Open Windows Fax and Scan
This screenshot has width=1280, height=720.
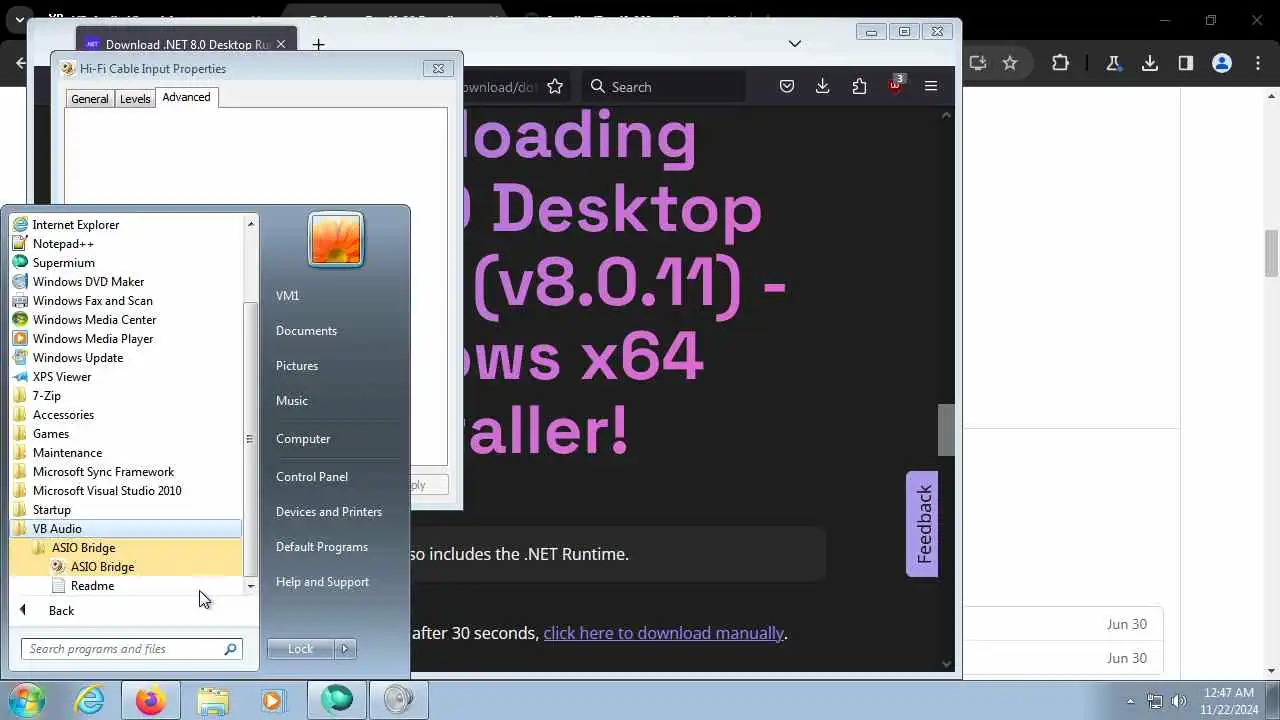click(x=92, y=301)
